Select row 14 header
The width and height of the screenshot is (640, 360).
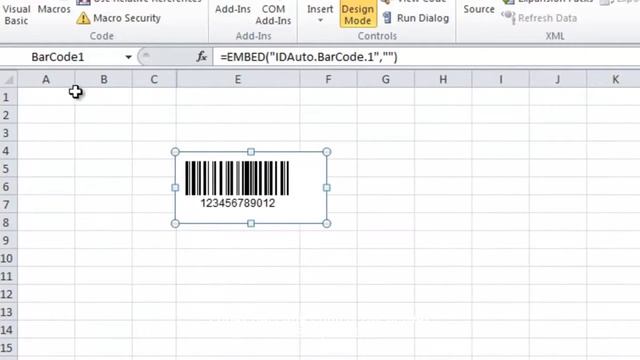(9, 330)
